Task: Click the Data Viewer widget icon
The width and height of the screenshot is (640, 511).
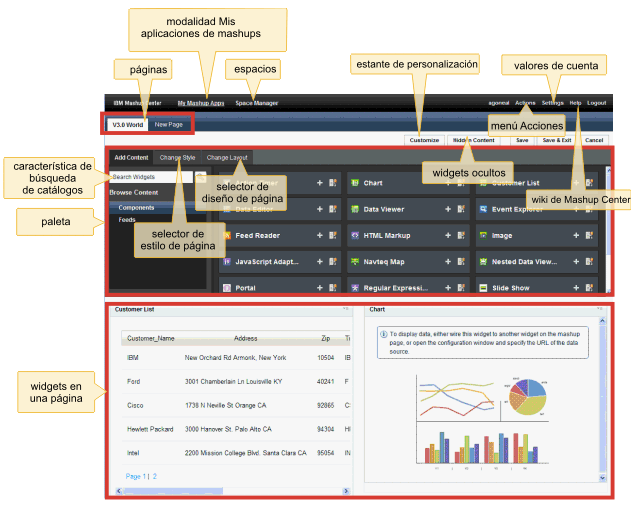Action: [355, 209]
